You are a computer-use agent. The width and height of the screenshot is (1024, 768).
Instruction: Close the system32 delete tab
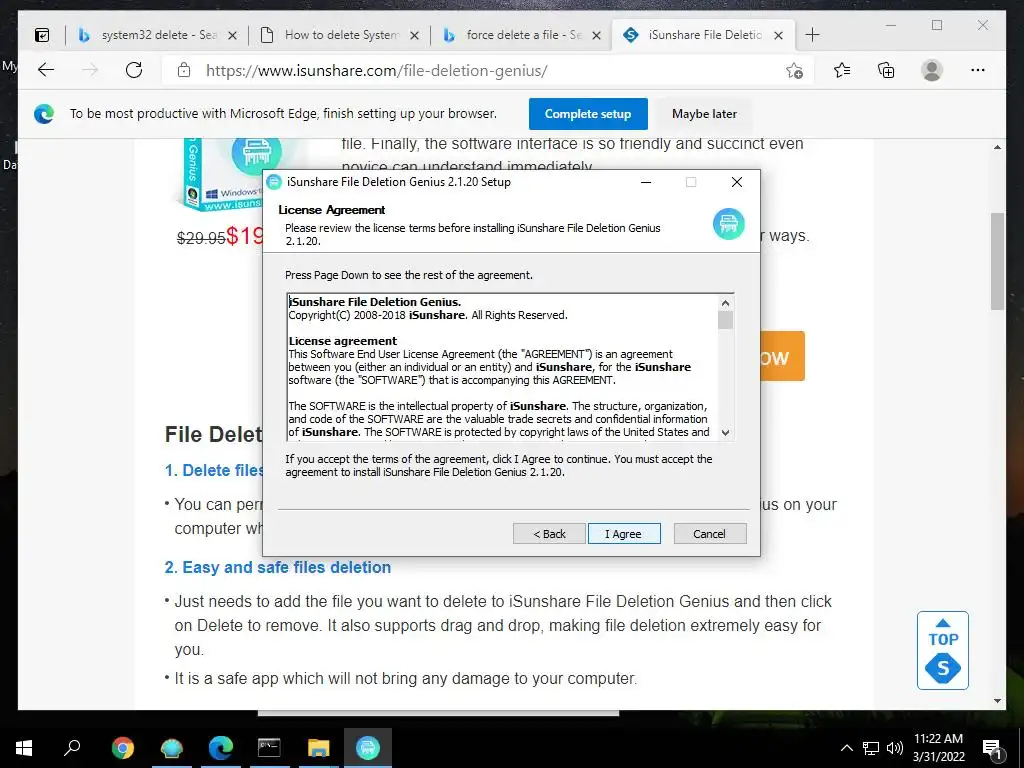point(232,35)
